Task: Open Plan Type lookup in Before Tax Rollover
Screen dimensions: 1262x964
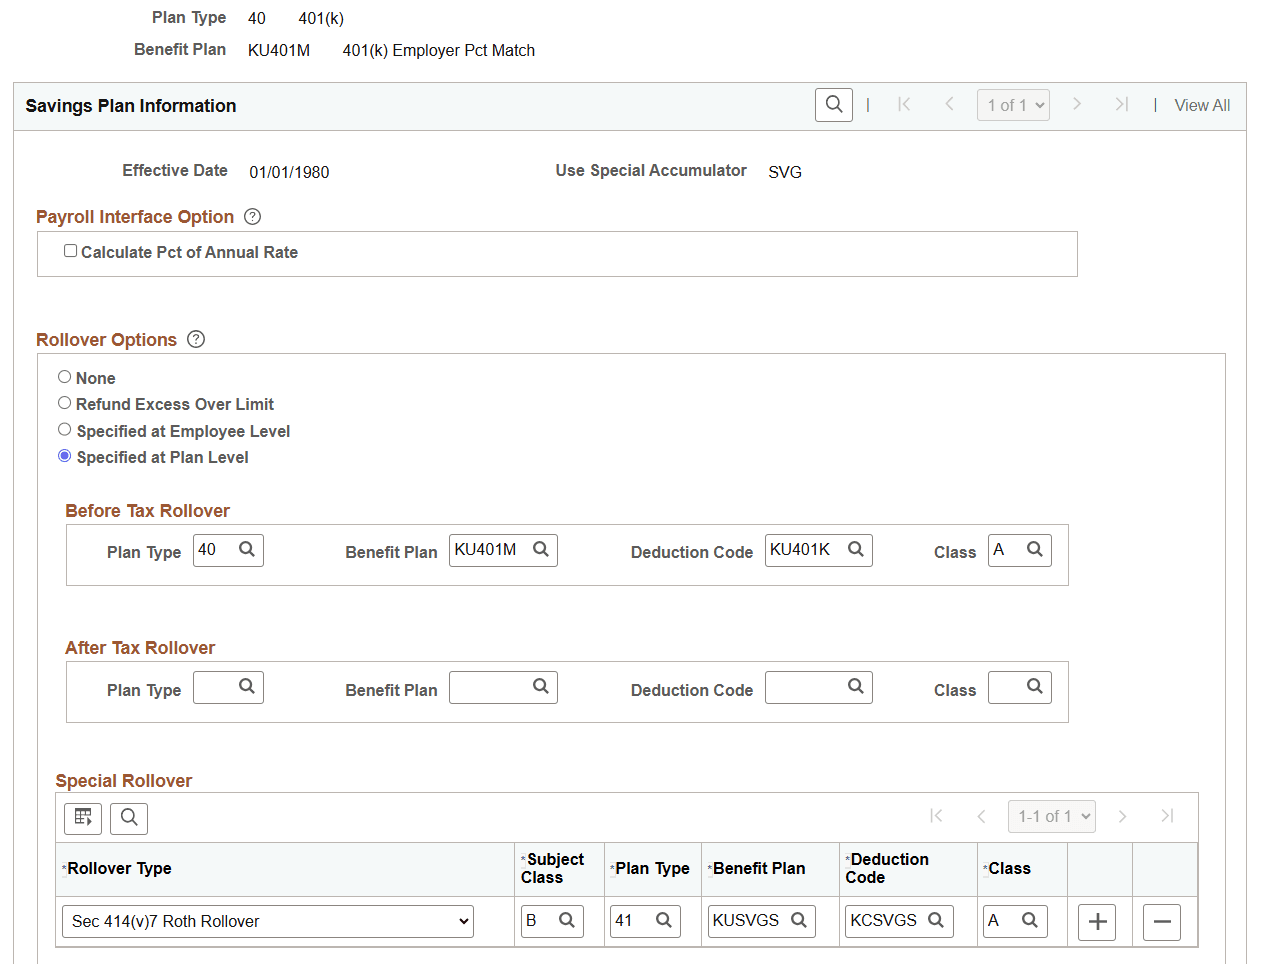Action: [248, 549]
